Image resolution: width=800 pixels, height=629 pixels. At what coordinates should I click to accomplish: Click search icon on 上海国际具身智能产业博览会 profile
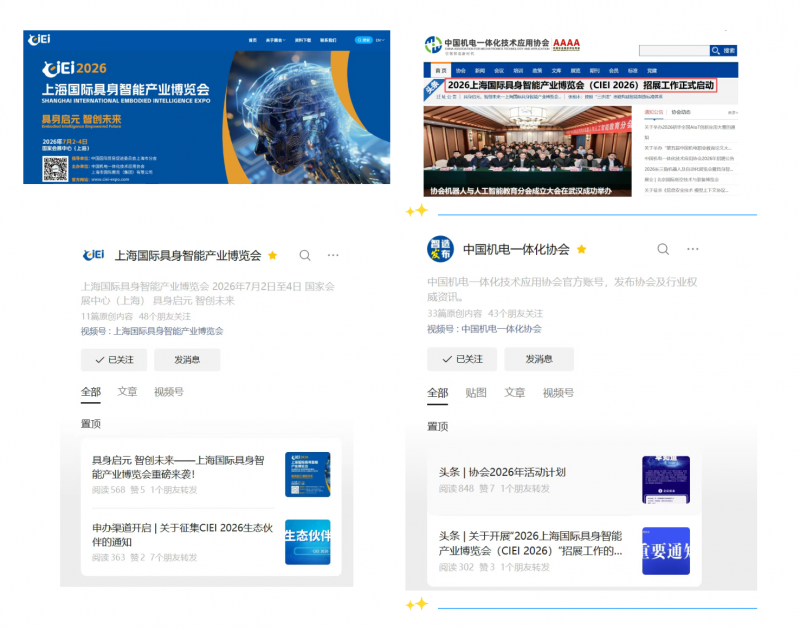305,255
